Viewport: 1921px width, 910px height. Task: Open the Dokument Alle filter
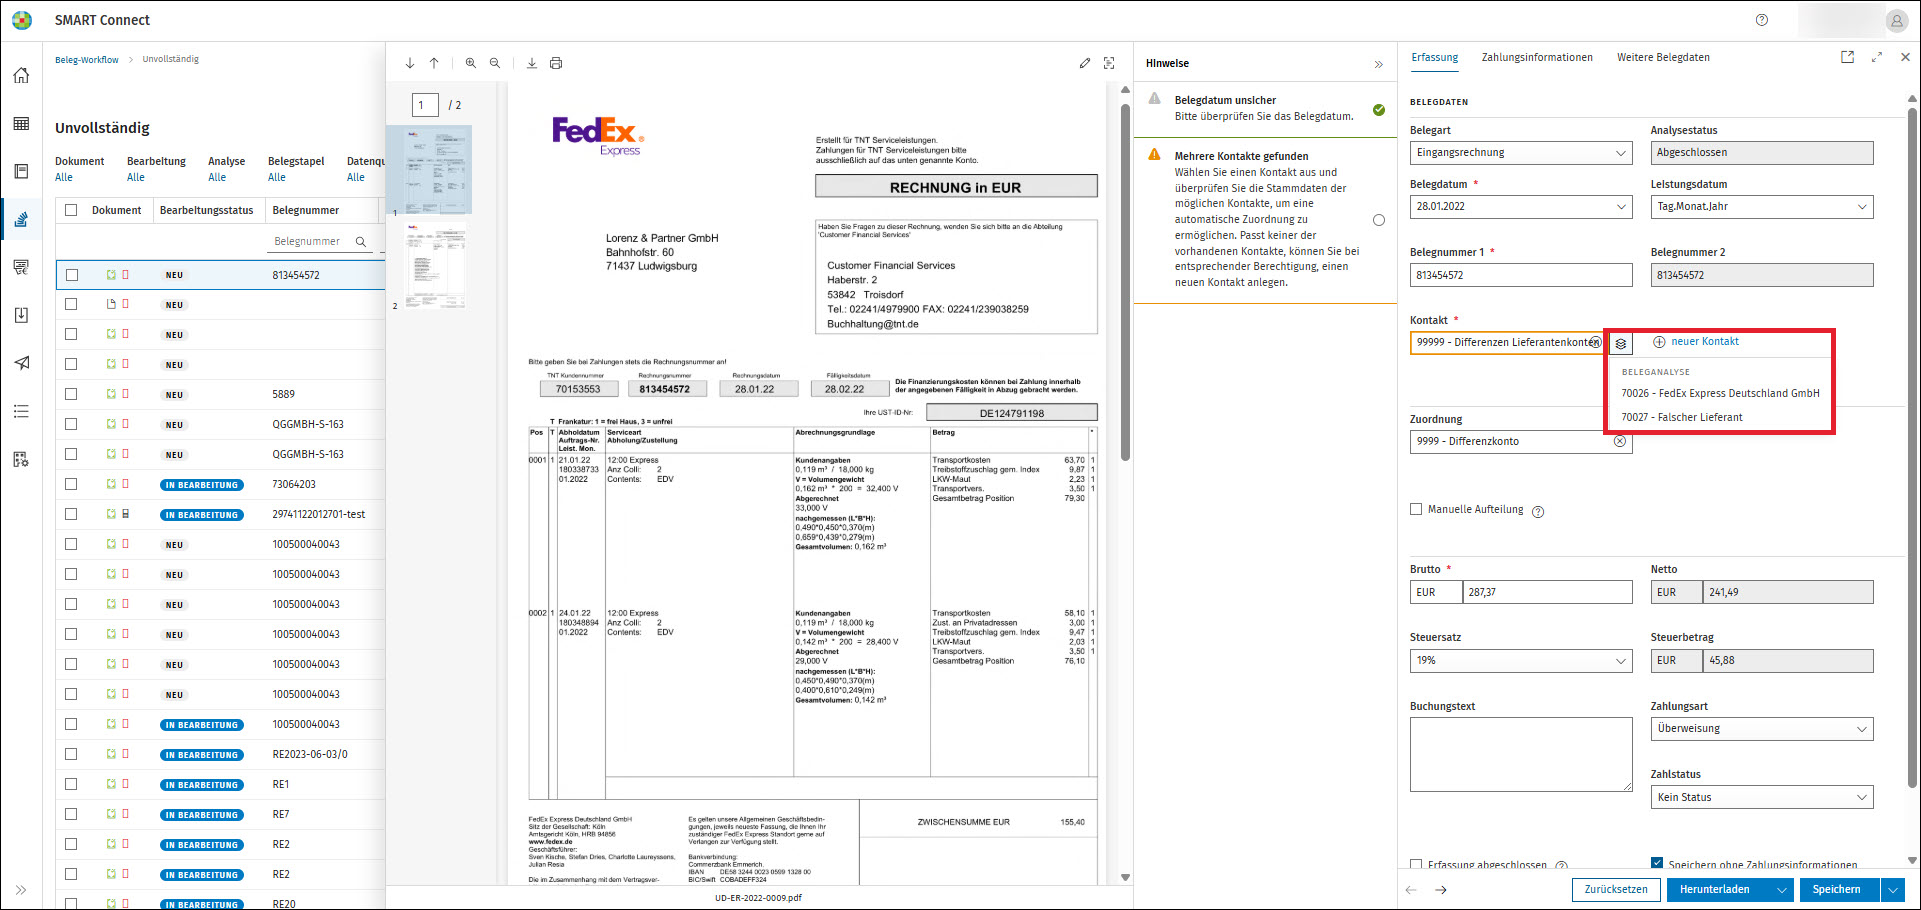click(64, 178)
